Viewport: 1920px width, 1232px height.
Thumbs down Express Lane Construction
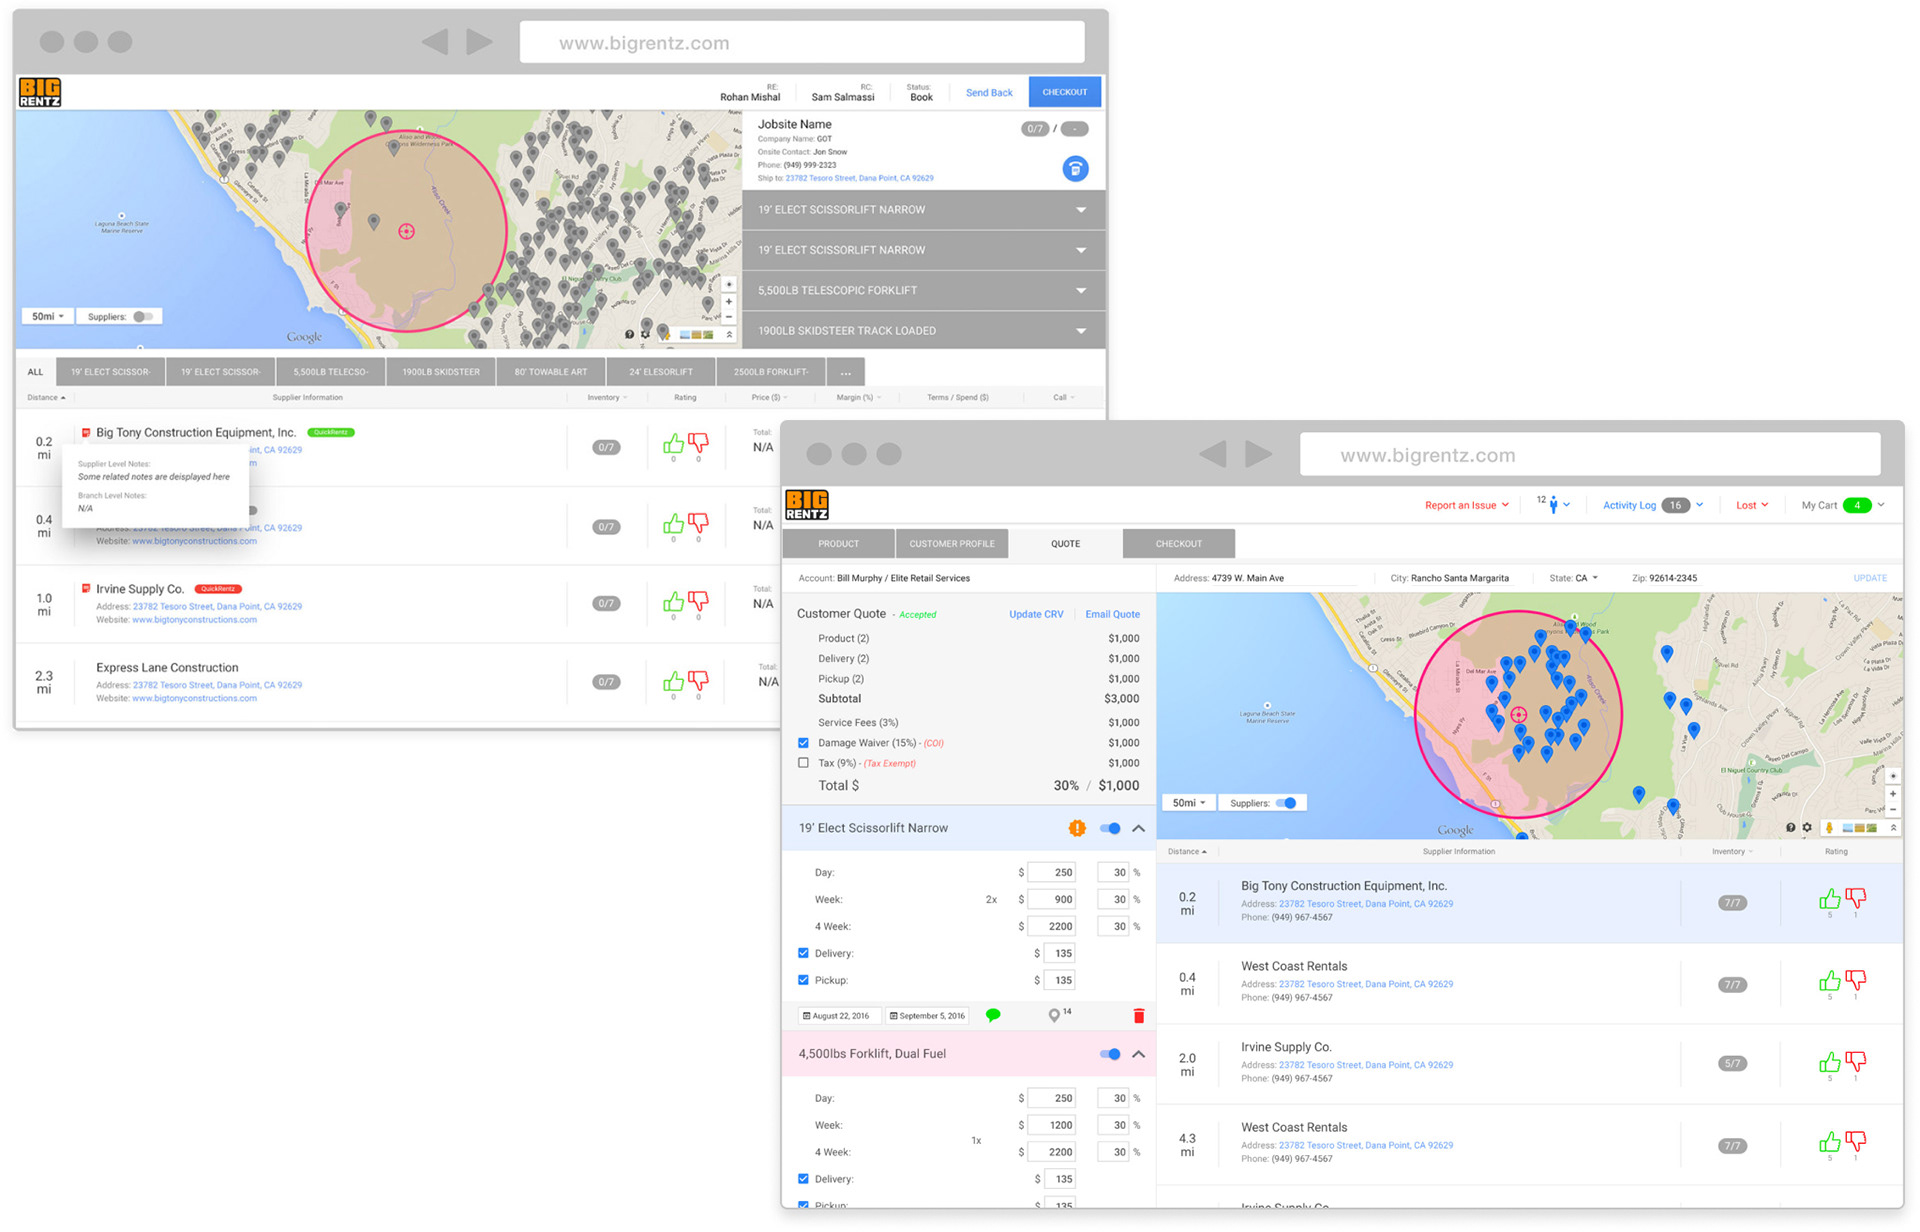pyautogui.click(x=699, y=680)
